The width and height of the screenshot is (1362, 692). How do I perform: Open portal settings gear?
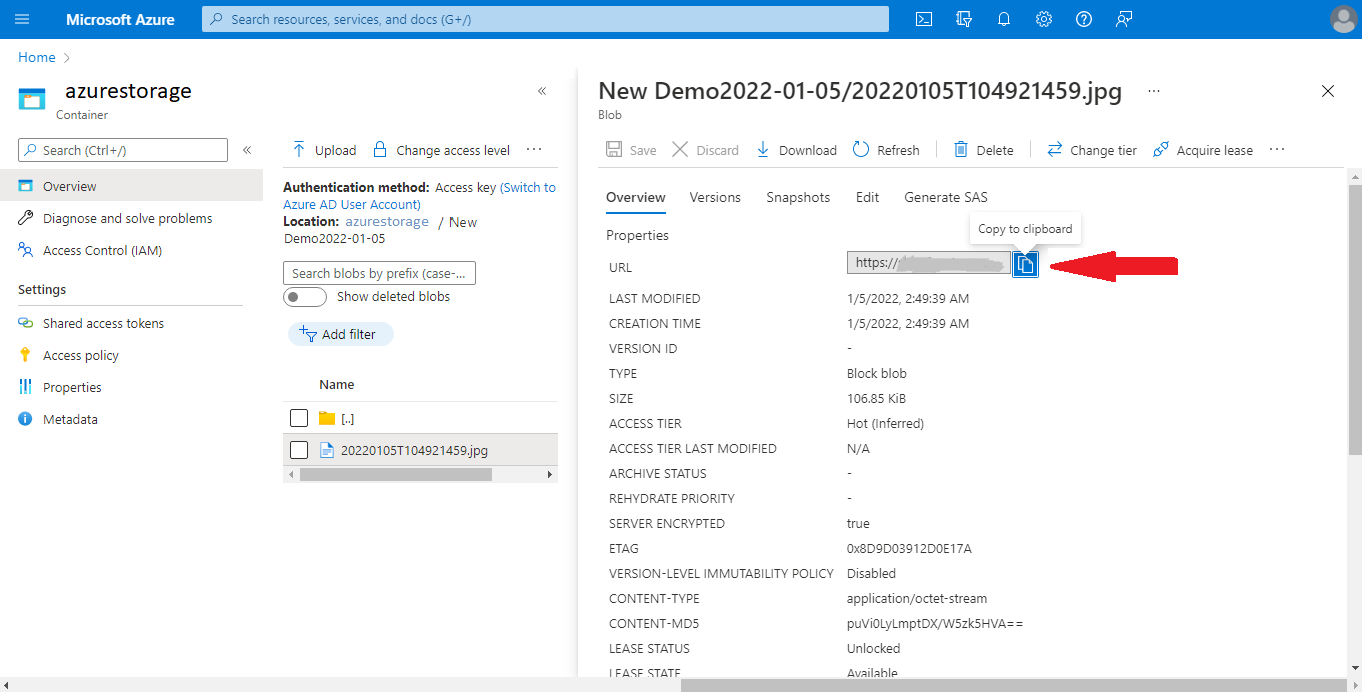pos(1044,19)
